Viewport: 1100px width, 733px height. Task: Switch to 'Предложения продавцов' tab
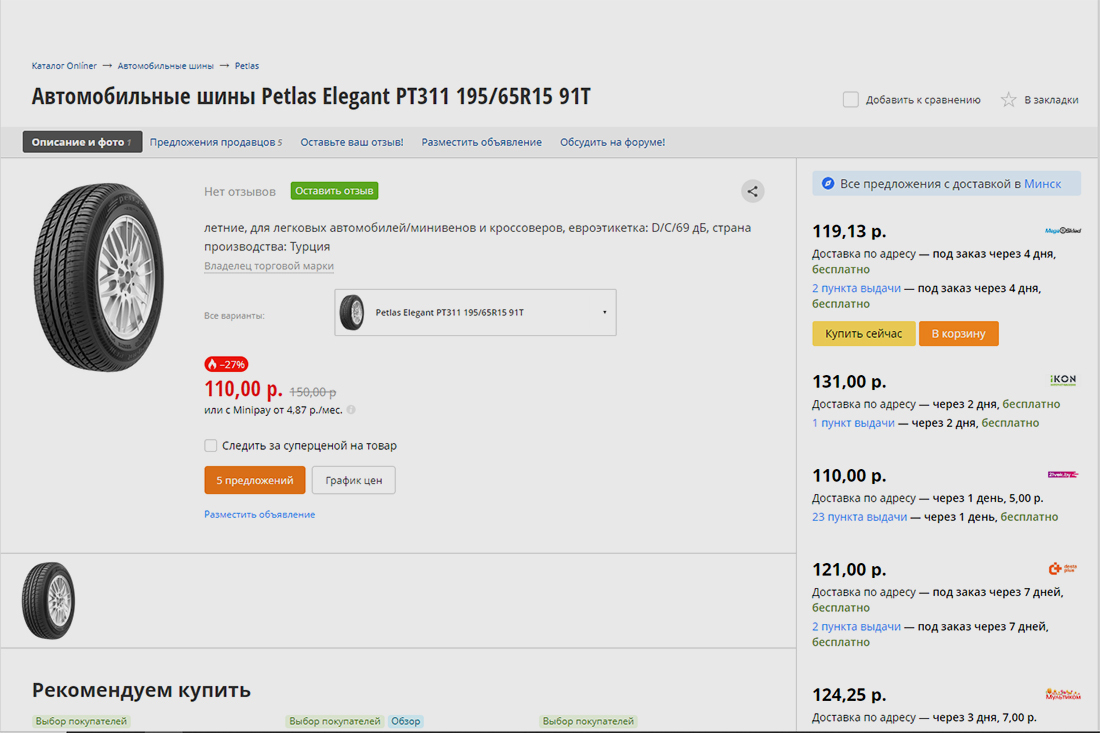click(215, 142)
